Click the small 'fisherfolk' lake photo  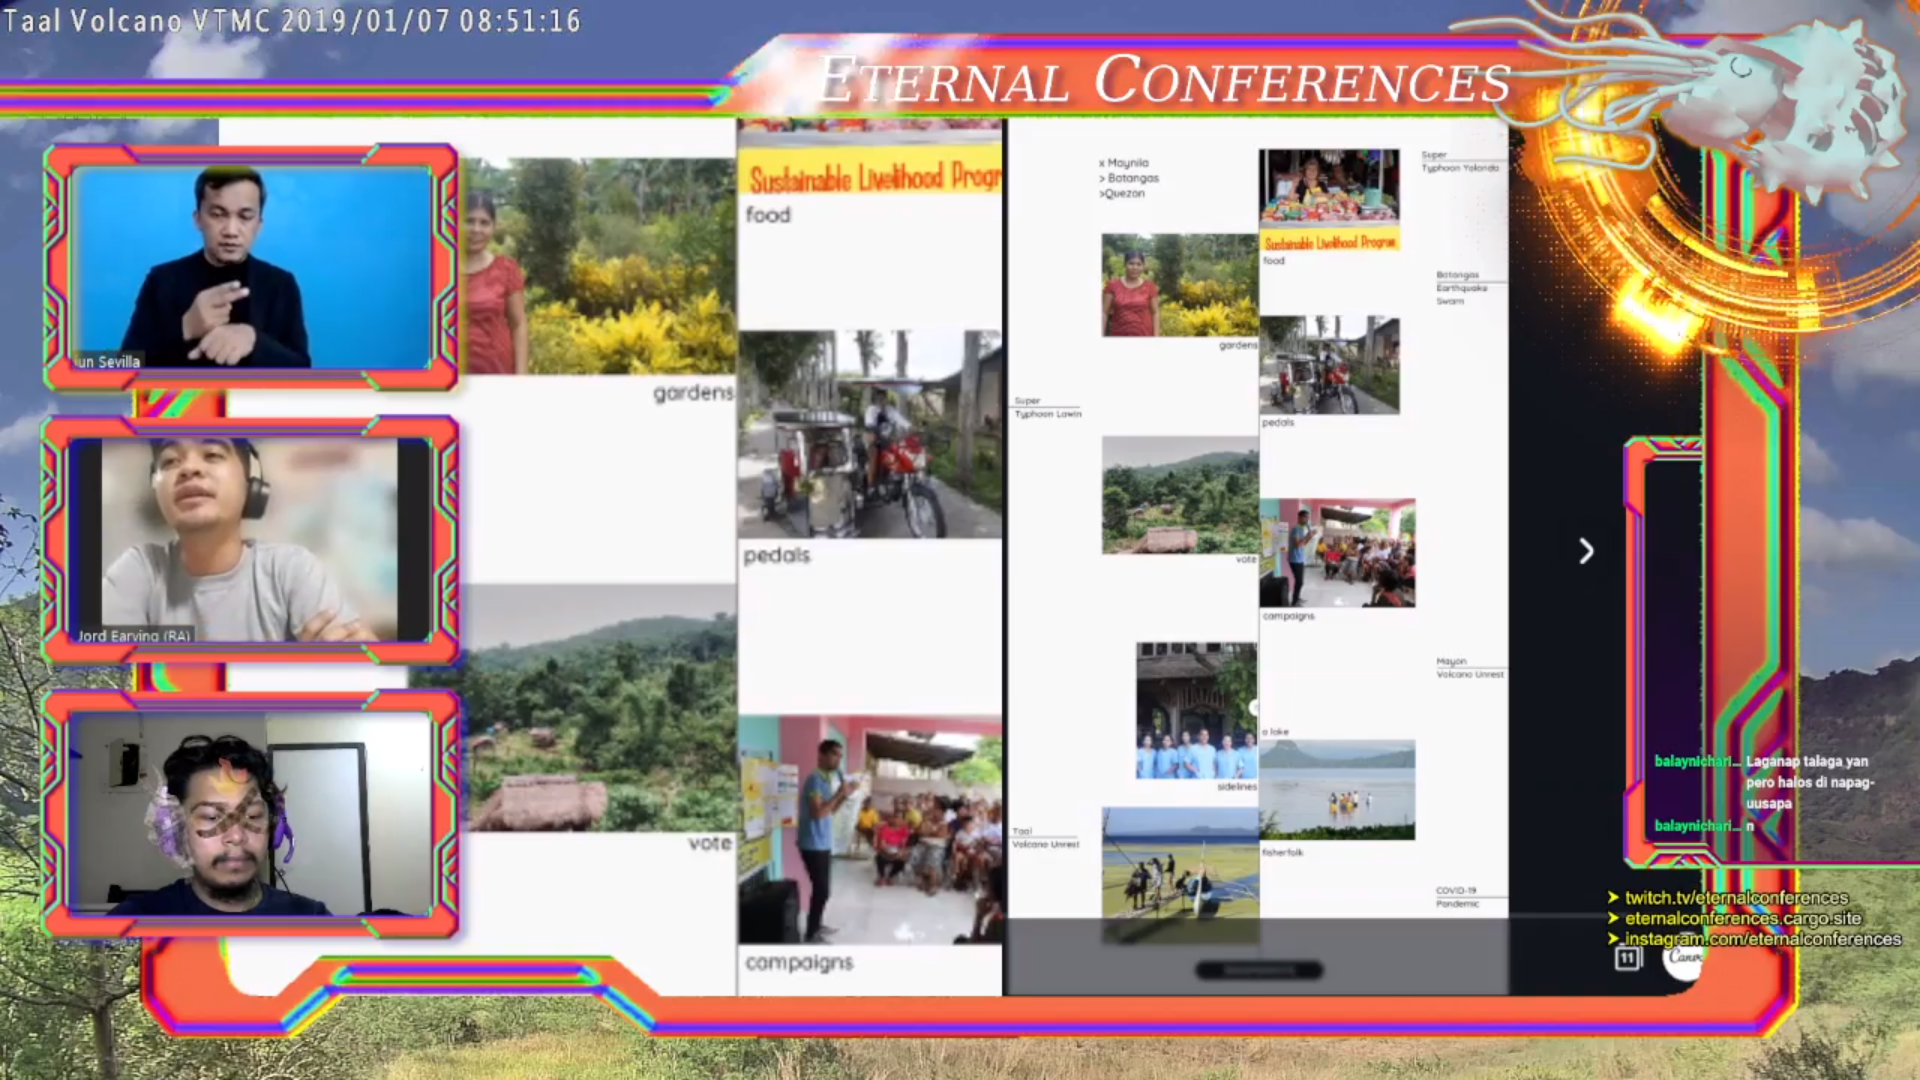(1337, 790)
